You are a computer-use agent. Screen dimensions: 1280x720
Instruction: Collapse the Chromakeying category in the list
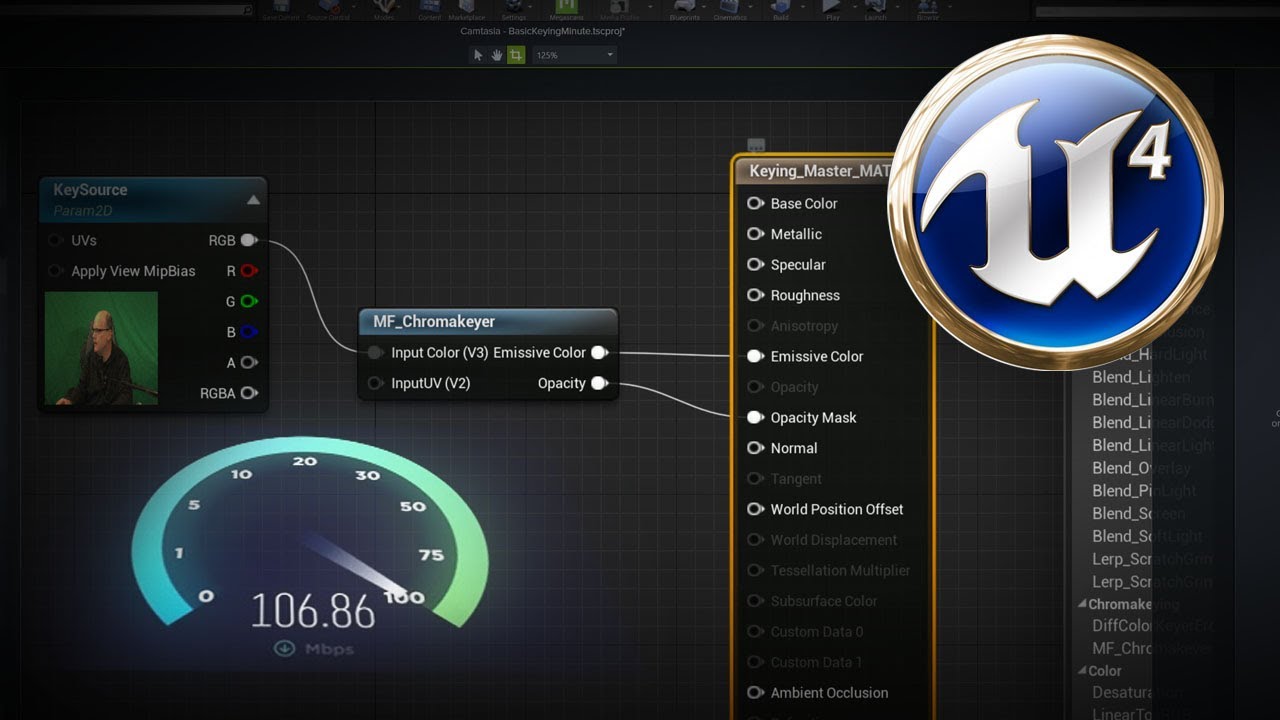[1082, 604]
